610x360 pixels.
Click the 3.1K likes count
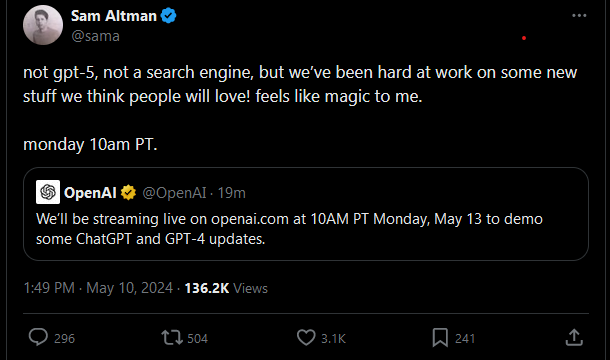tap(333, 339)
